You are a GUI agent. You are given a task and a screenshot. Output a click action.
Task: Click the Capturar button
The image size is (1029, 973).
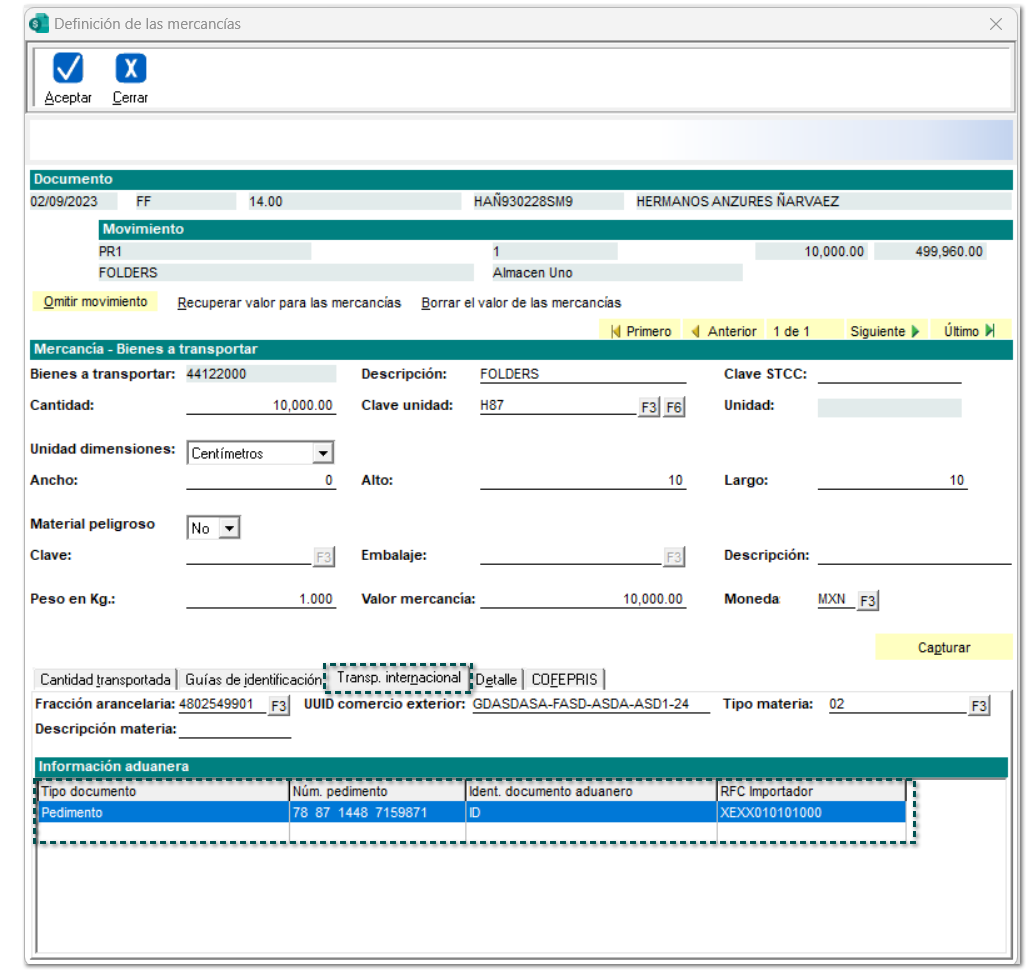point(943,647)
